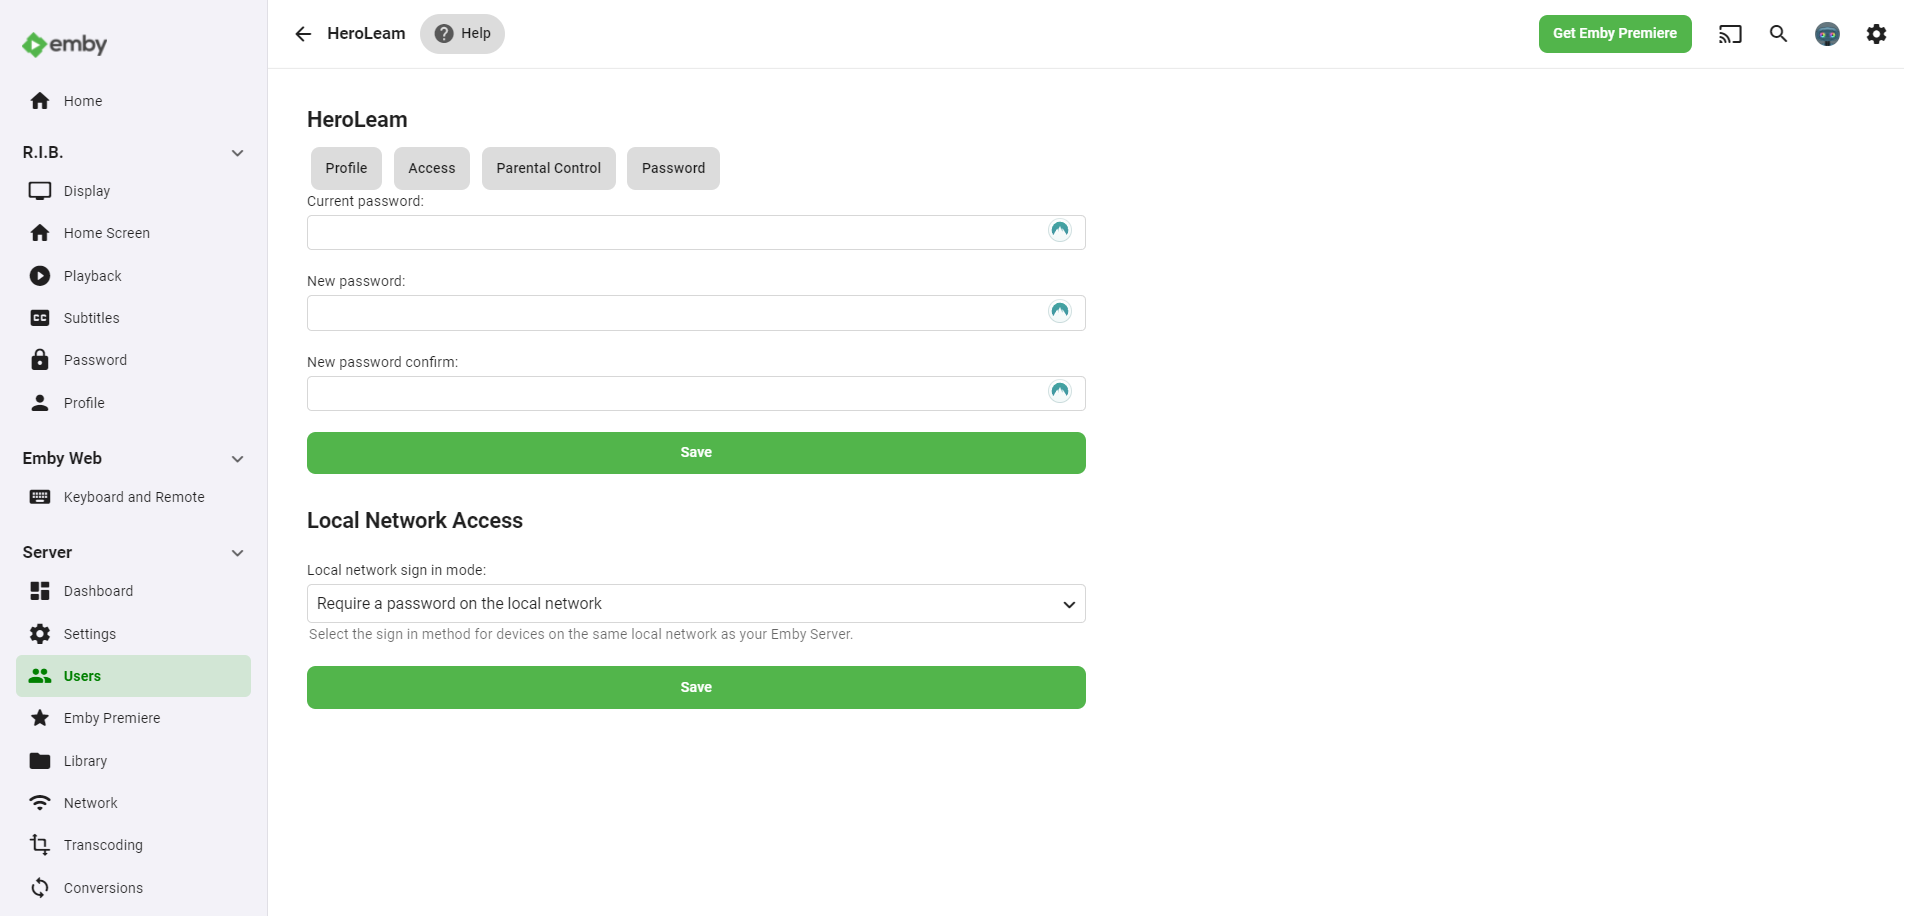
Task: Click the Emby logo
Action: point(65,44)
